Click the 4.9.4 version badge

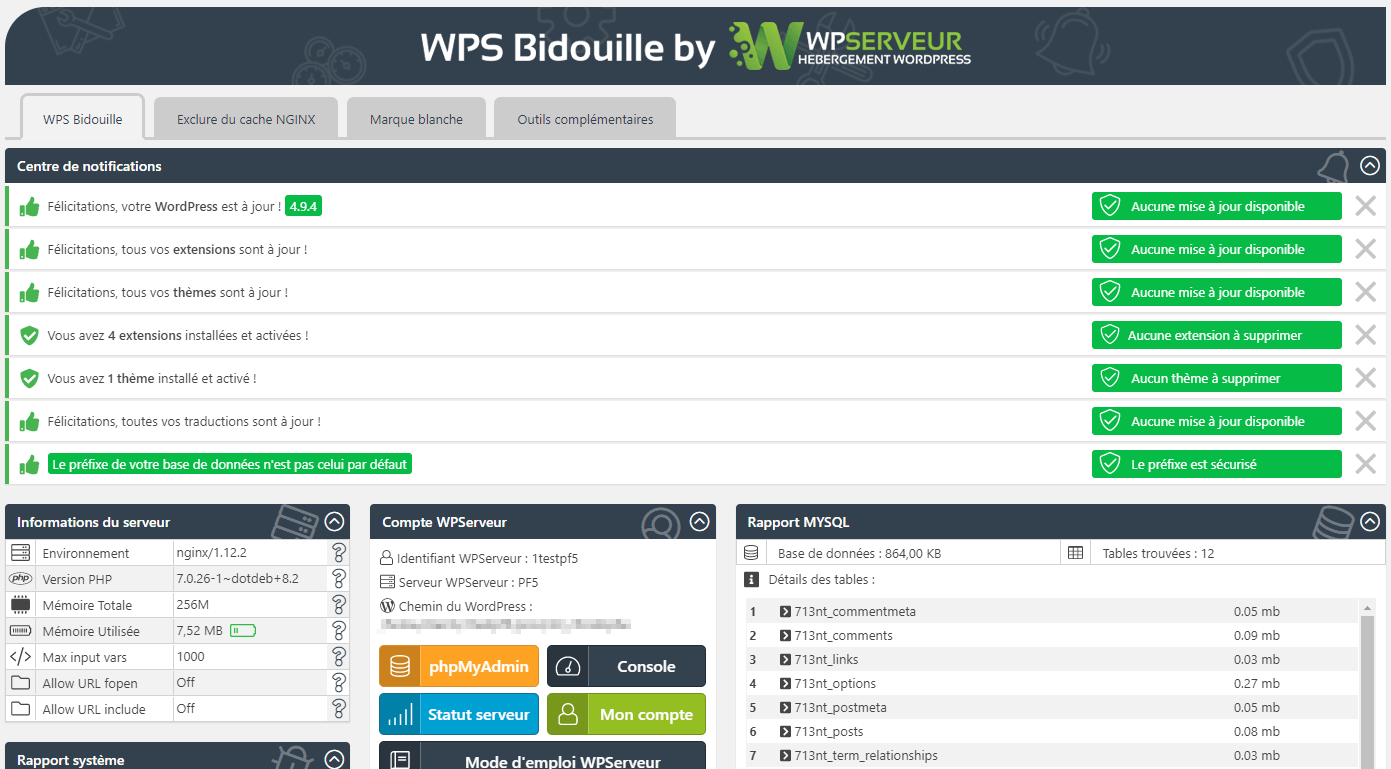(x=303, y=206)
